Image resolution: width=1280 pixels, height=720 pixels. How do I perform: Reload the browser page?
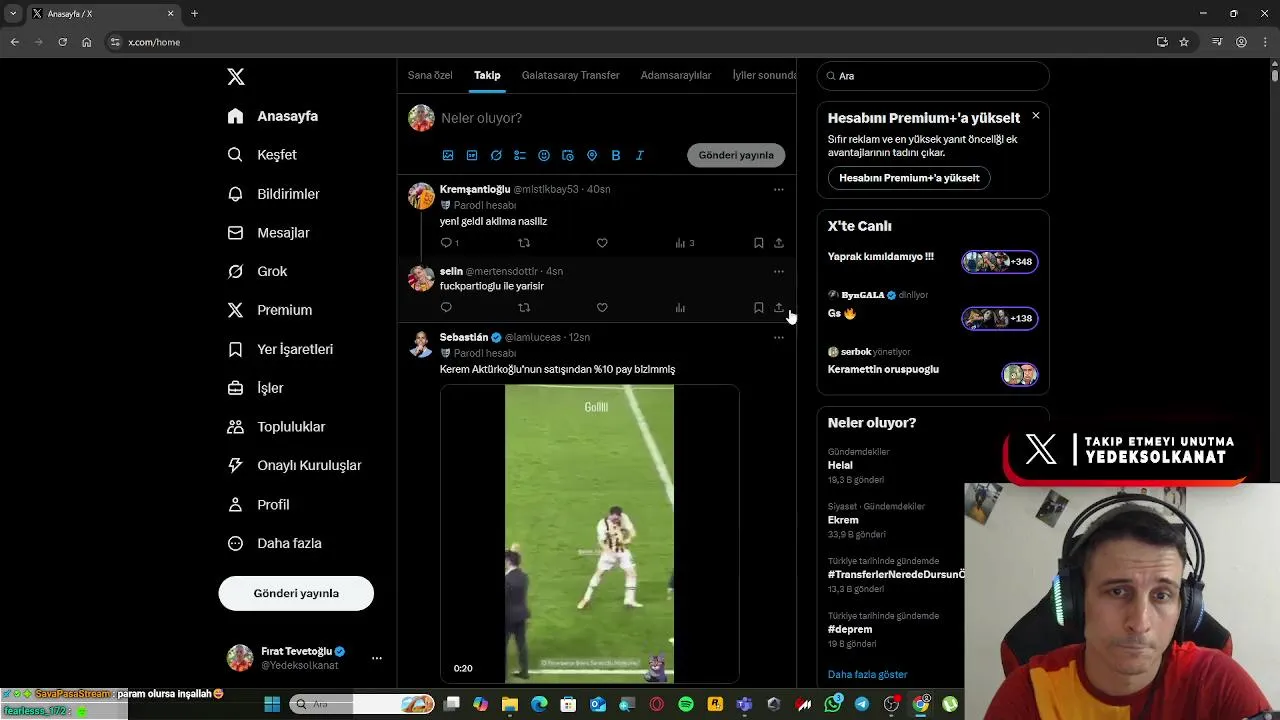pyautogui.click(x=62, y=42)
